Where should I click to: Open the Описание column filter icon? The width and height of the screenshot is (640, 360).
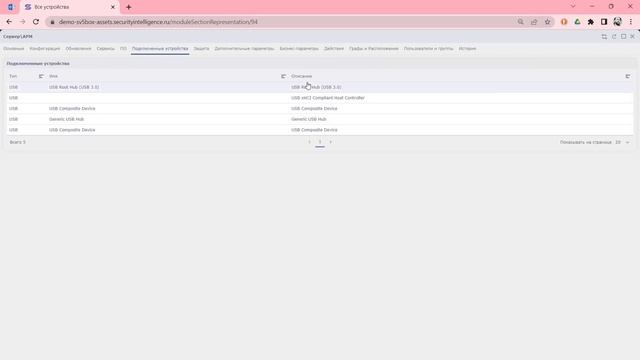(x=628, y=76)
